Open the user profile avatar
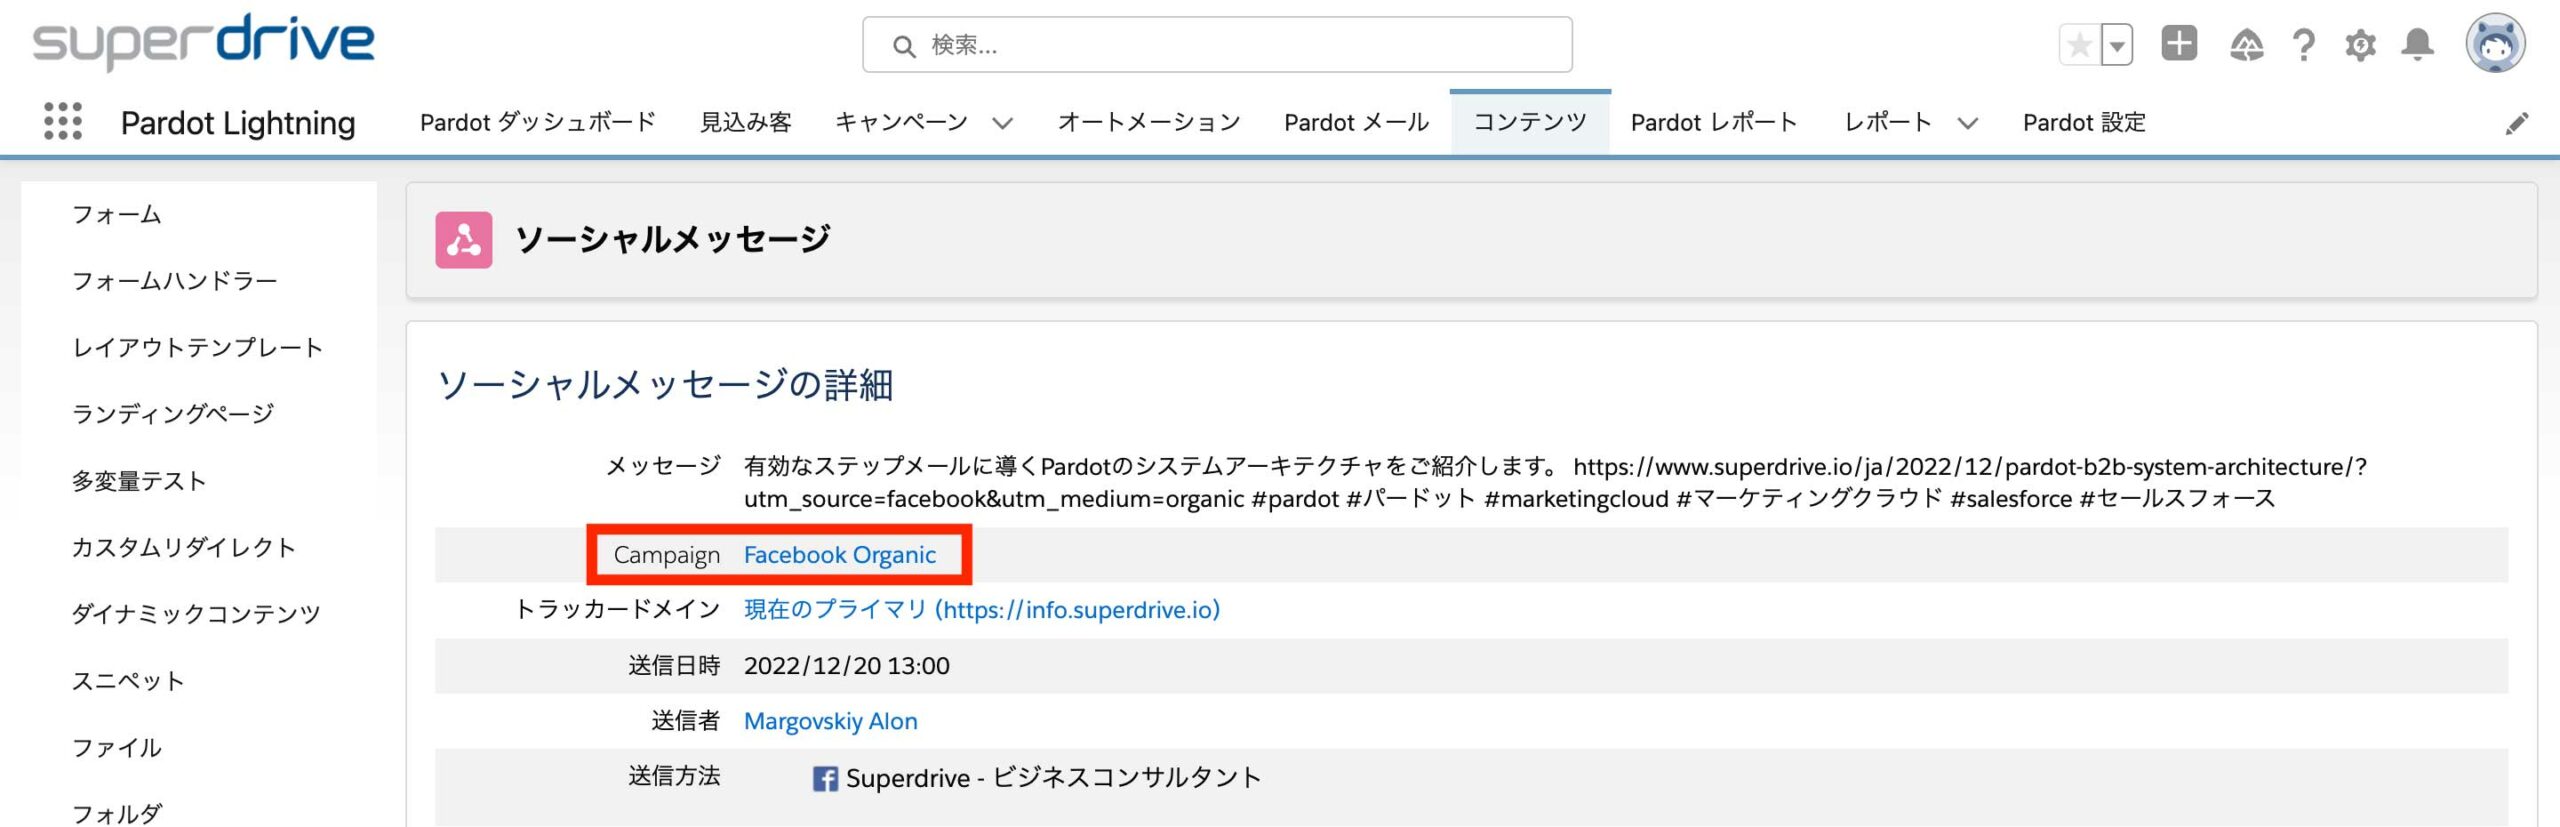Viewport: 2560px width, 827px height. click(x=2495, y=44)
